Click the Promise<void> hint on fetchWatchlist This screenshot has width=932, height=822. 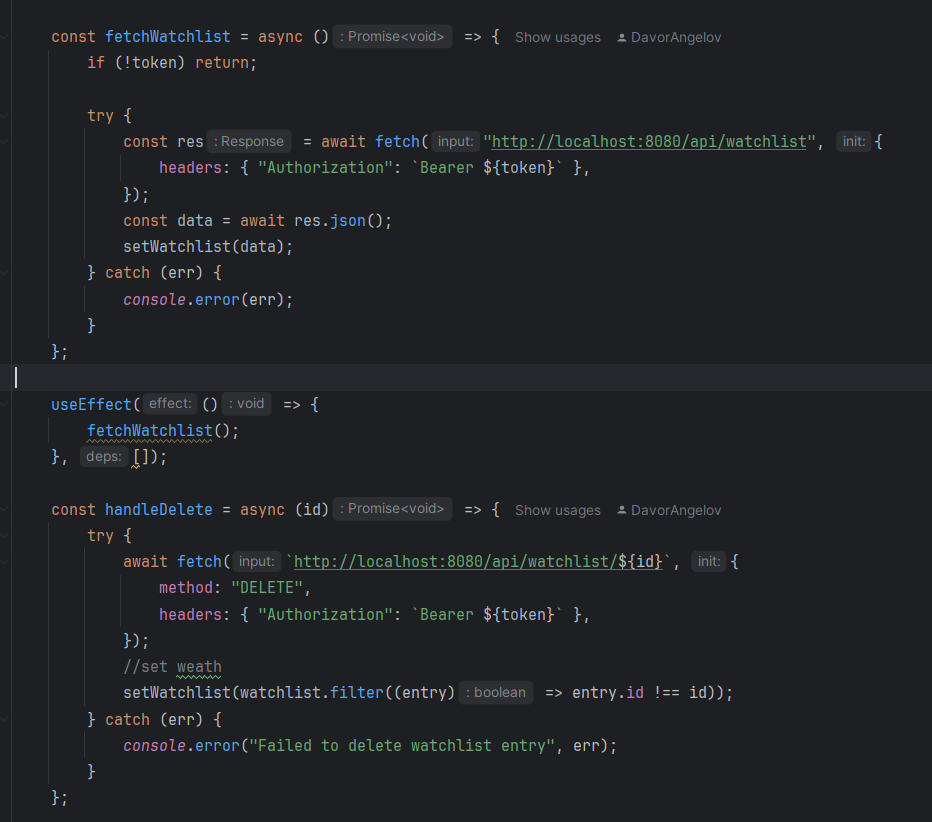(x=392, y=37)
